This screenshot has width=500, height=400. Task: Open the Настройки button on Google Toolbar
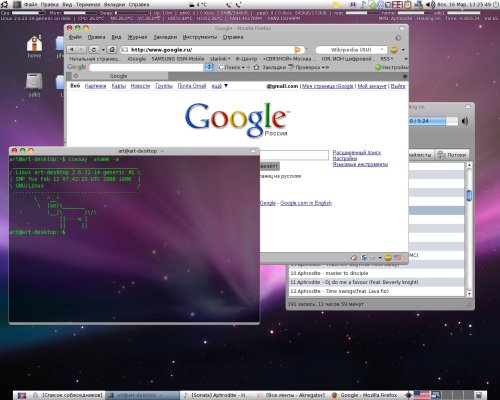[x=391, y=67]
